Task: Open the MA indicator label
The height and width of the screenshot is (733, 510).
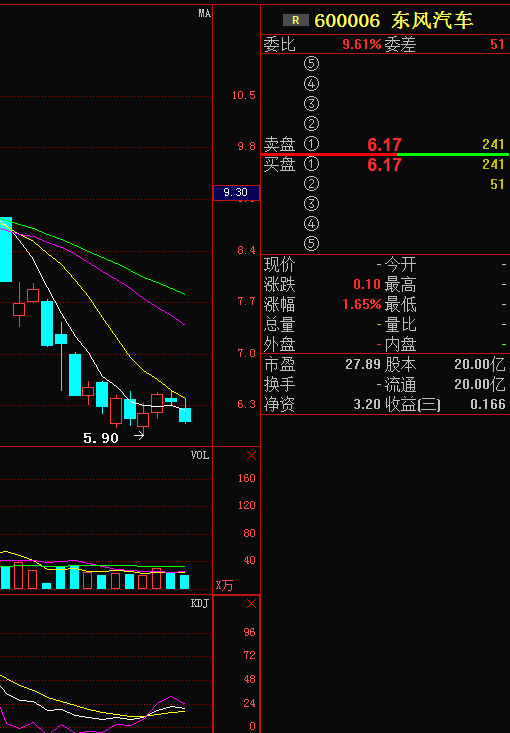Action: coord(205,14)
